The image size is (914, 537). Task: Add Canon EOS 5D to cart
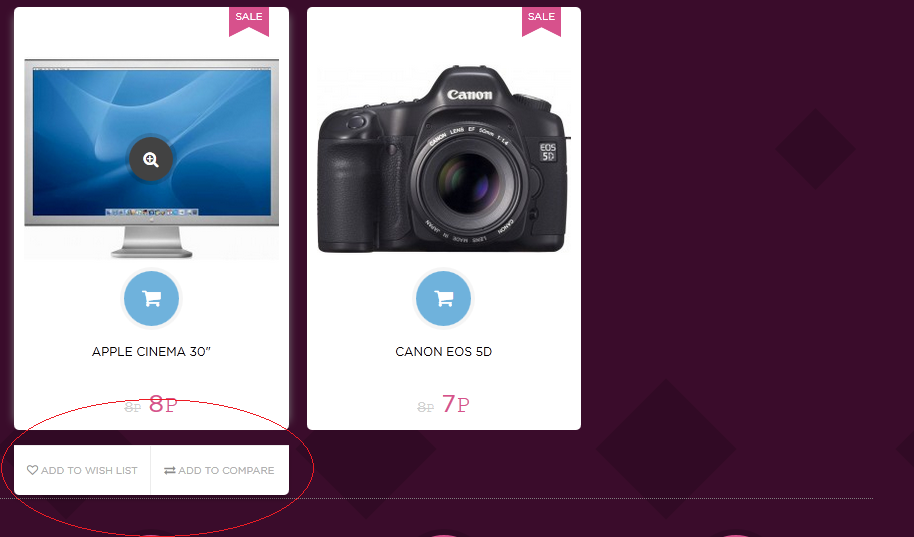[x=444, y=299]
